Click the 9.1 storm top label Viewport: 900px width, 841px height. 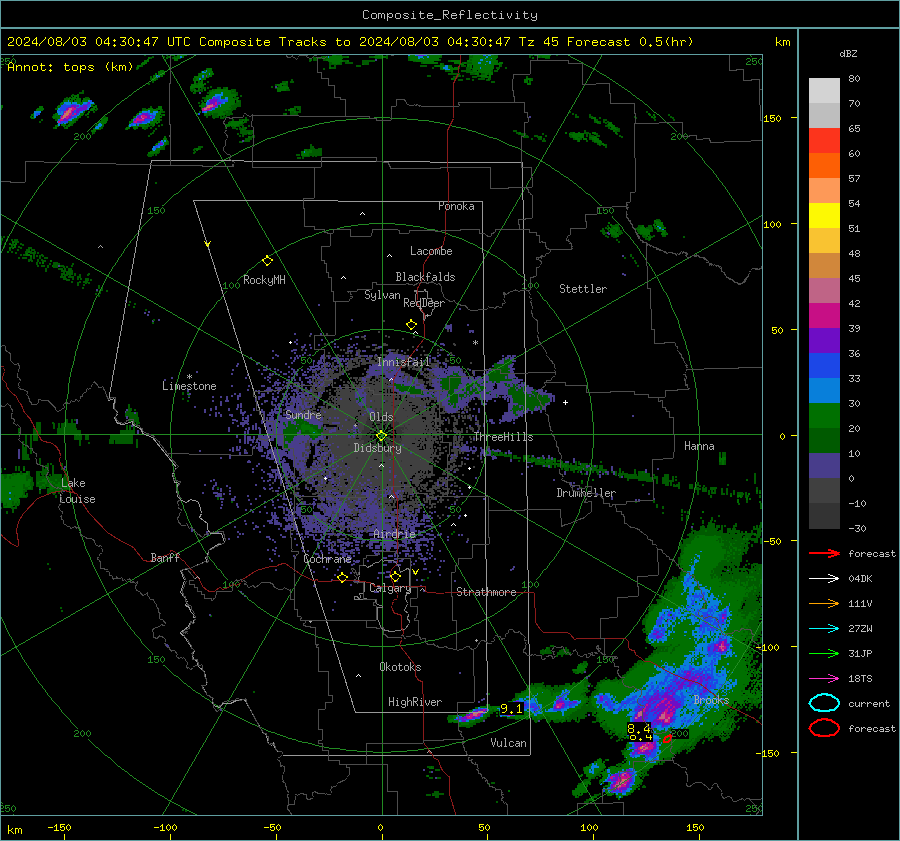click(x=511, y=709)
